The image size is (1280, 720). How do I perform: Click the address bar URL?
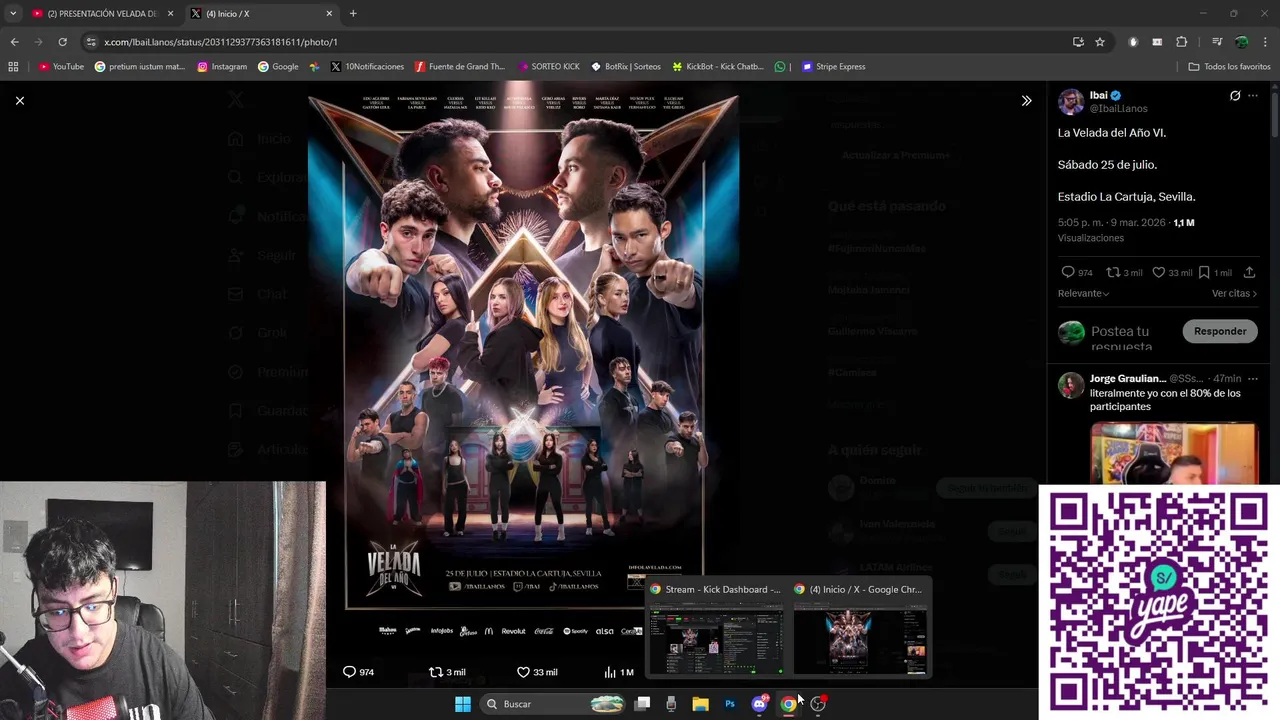tap(221, 42)
